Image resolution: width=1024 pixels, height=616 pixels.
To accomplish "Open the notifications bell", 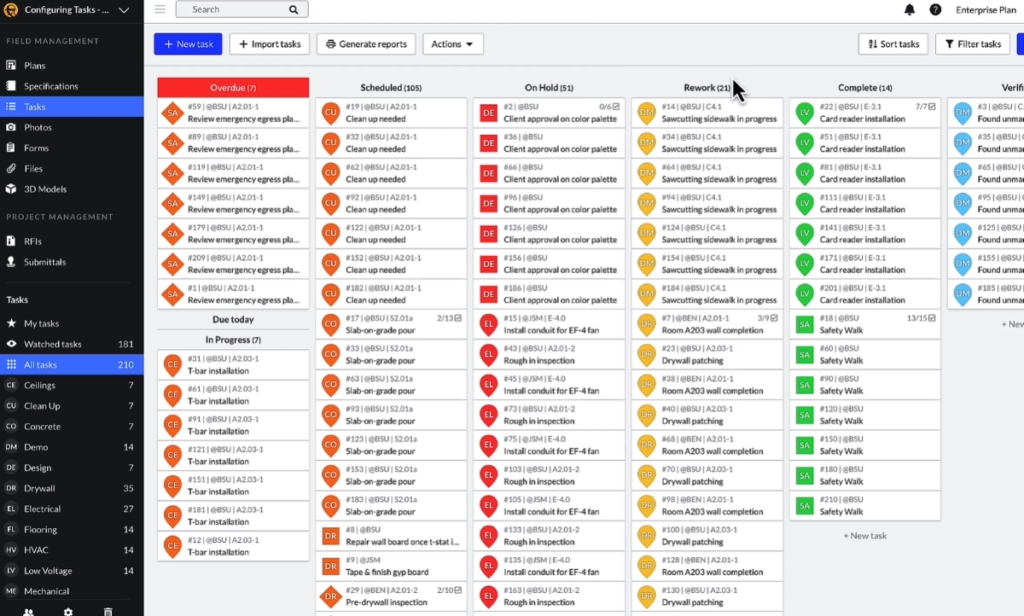I will (x=907, y=10).
